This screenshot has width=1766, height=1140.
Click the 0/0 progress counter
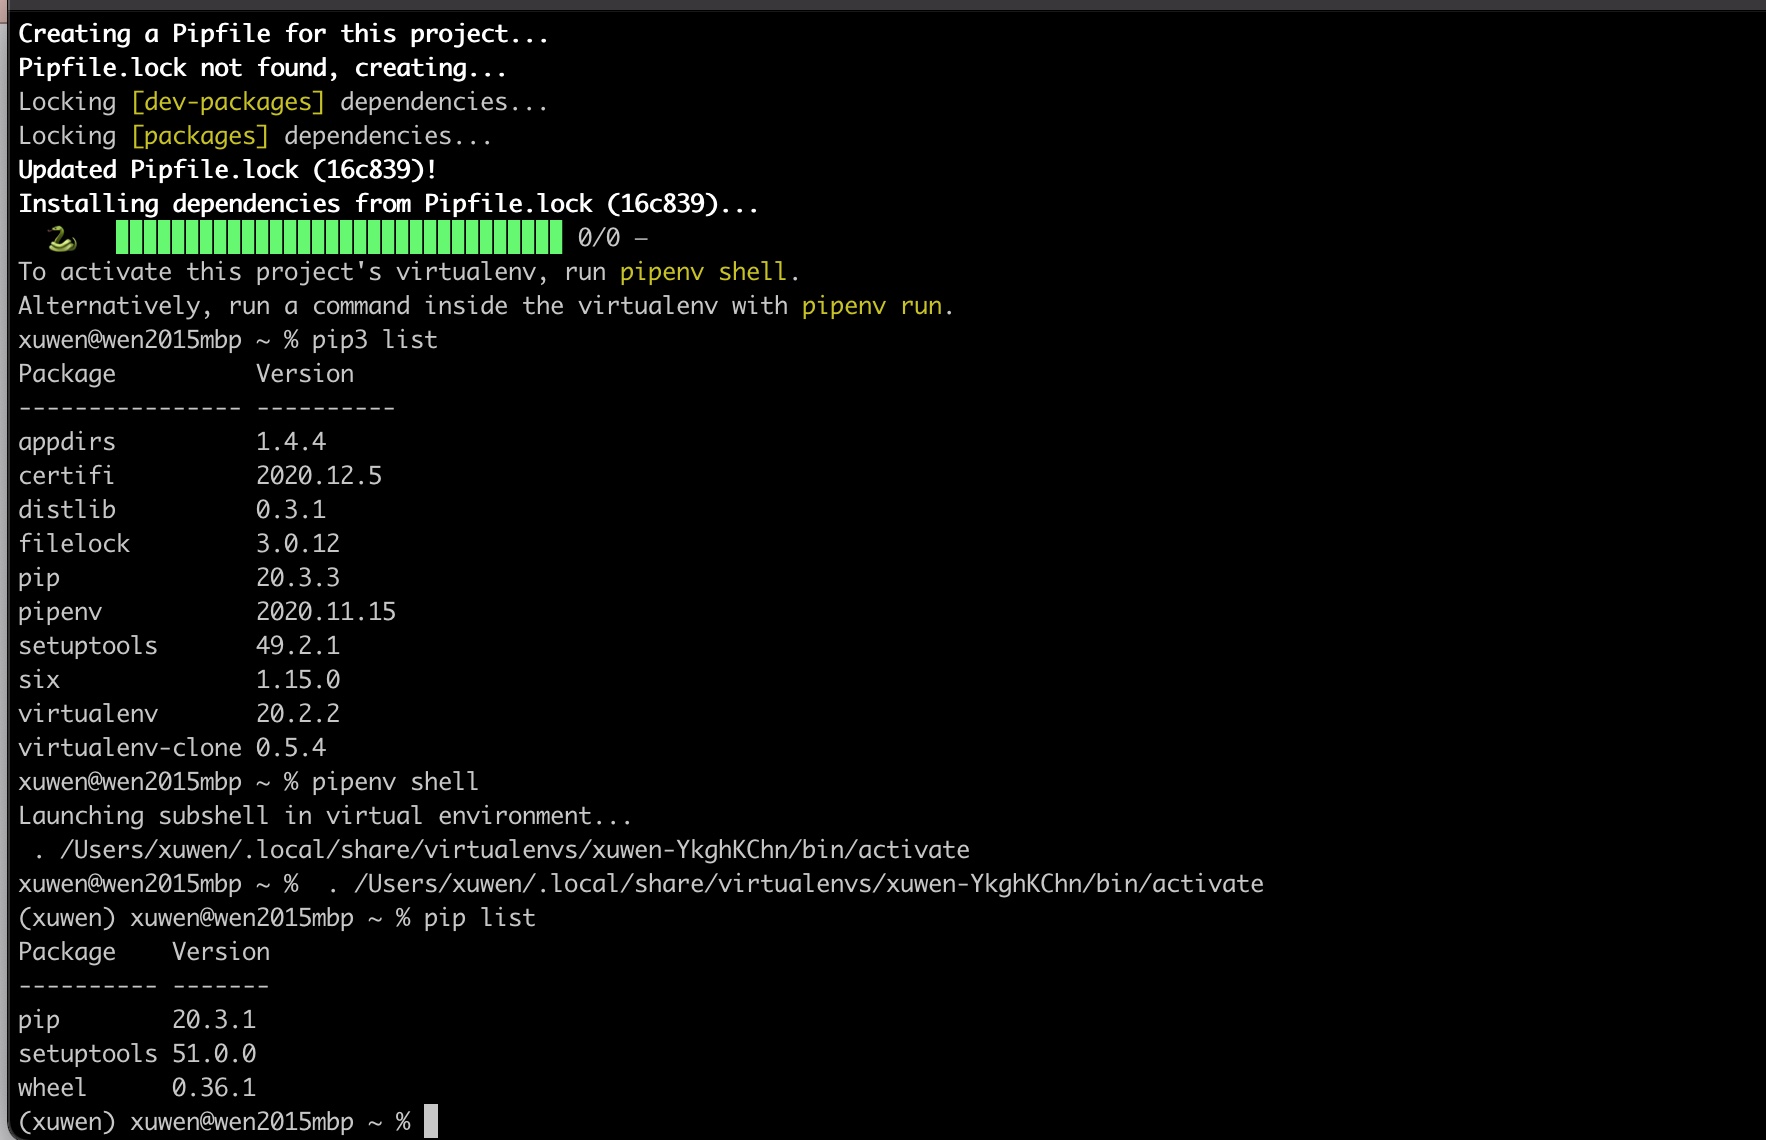tap(599, 238)
